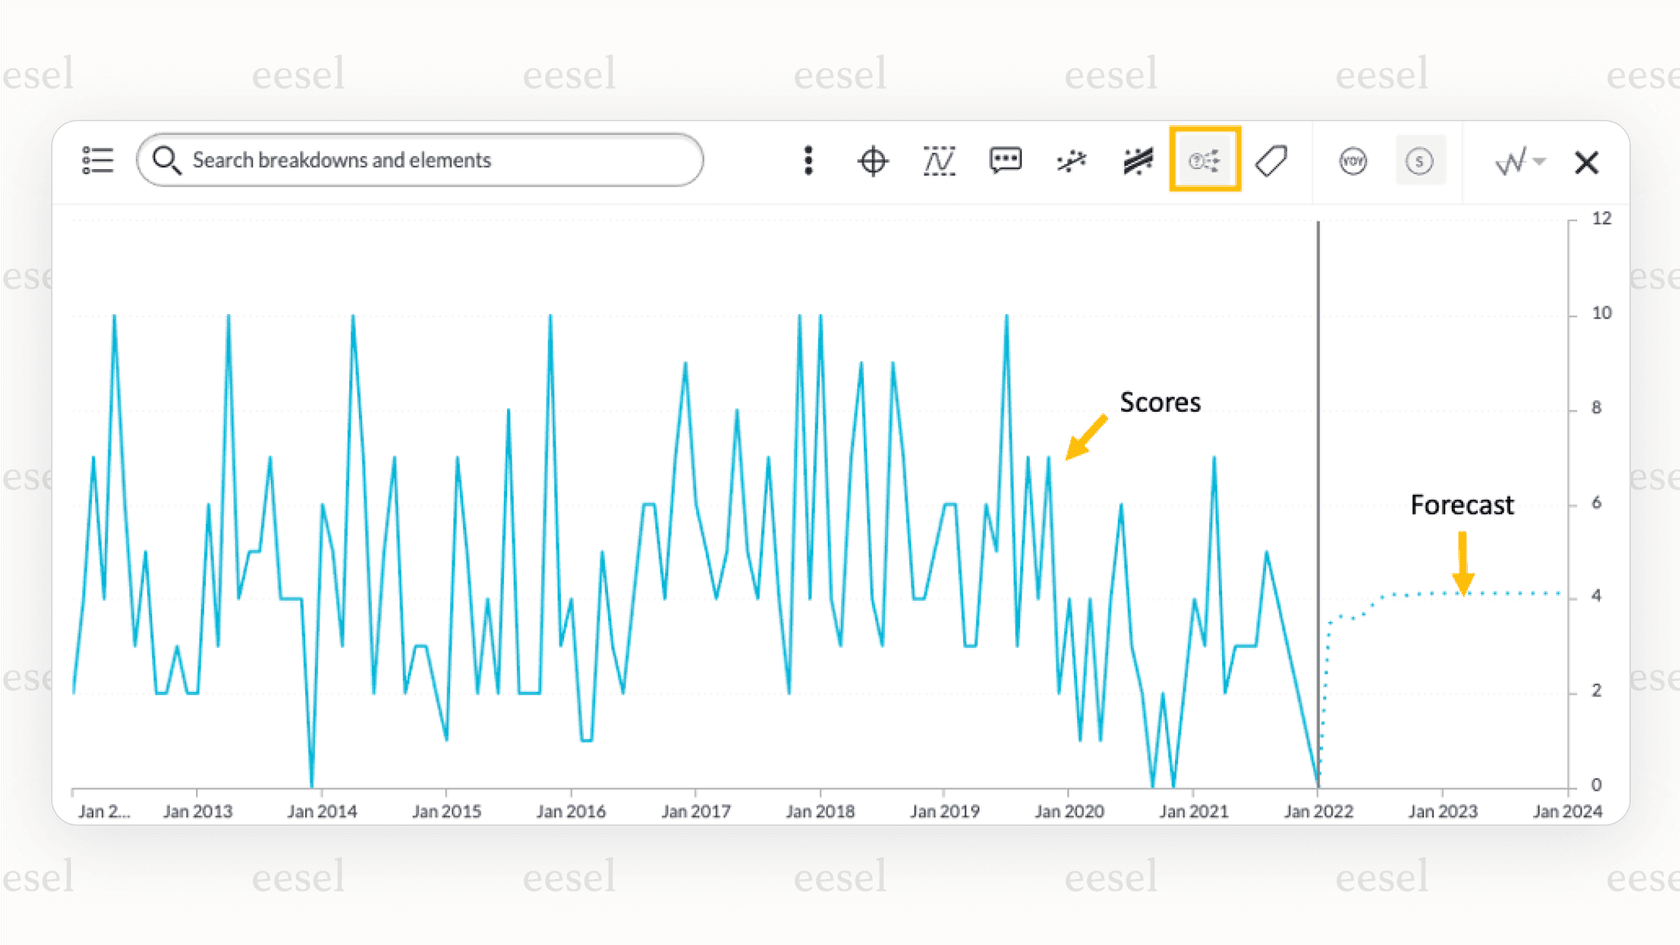1680x945 pixels.
Task: Click inside the search breakdowns field
Action: [x=420, y=160]
